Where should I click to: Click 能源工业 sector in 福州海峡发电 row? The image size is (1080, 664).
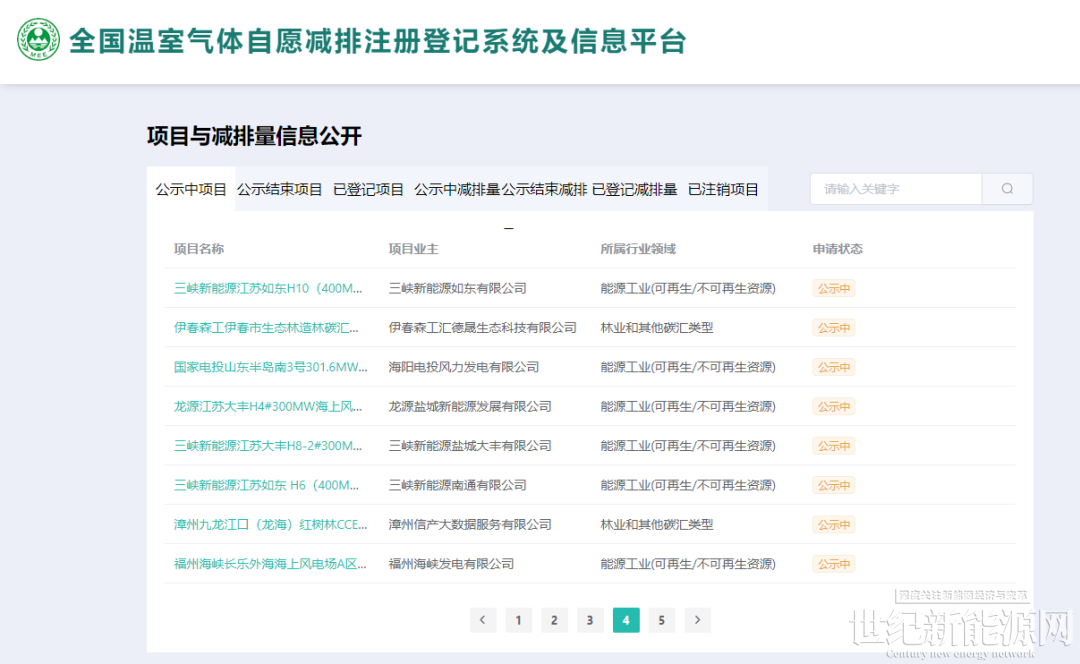pos(688,563)
